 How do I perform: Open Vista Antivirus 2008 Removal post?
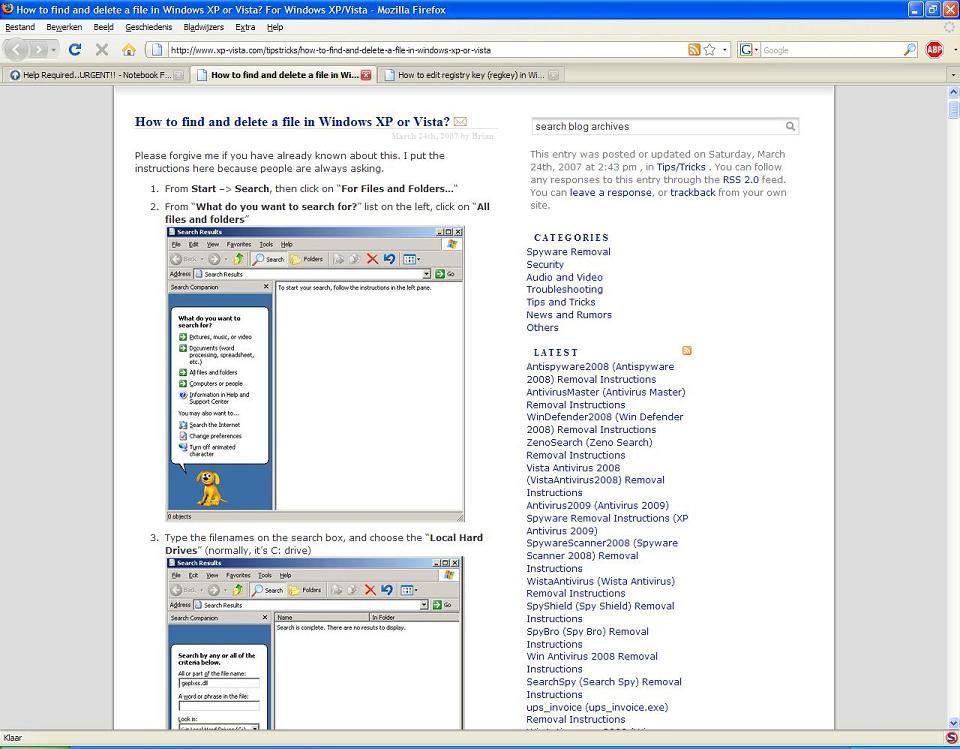(x=595, y=480)
